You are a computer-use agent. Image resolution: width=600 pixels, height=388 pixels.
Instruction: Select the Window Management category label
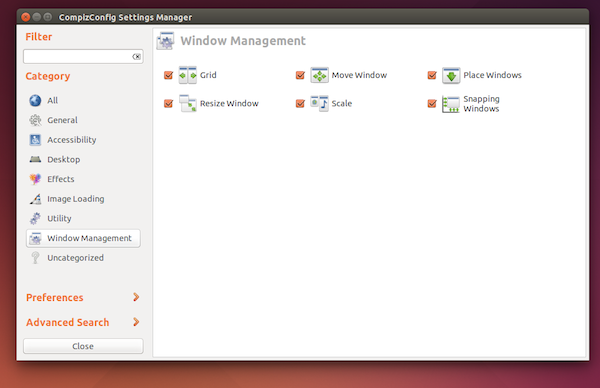pos(89,238)
